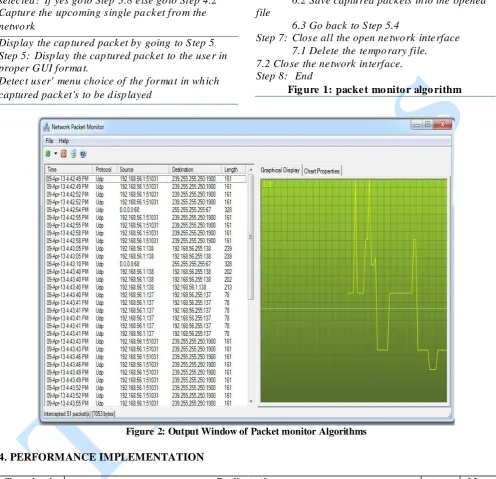The width and height of the screenshot is (496, 479).
Task: Click the Source column header
Action: click(143, 169)
